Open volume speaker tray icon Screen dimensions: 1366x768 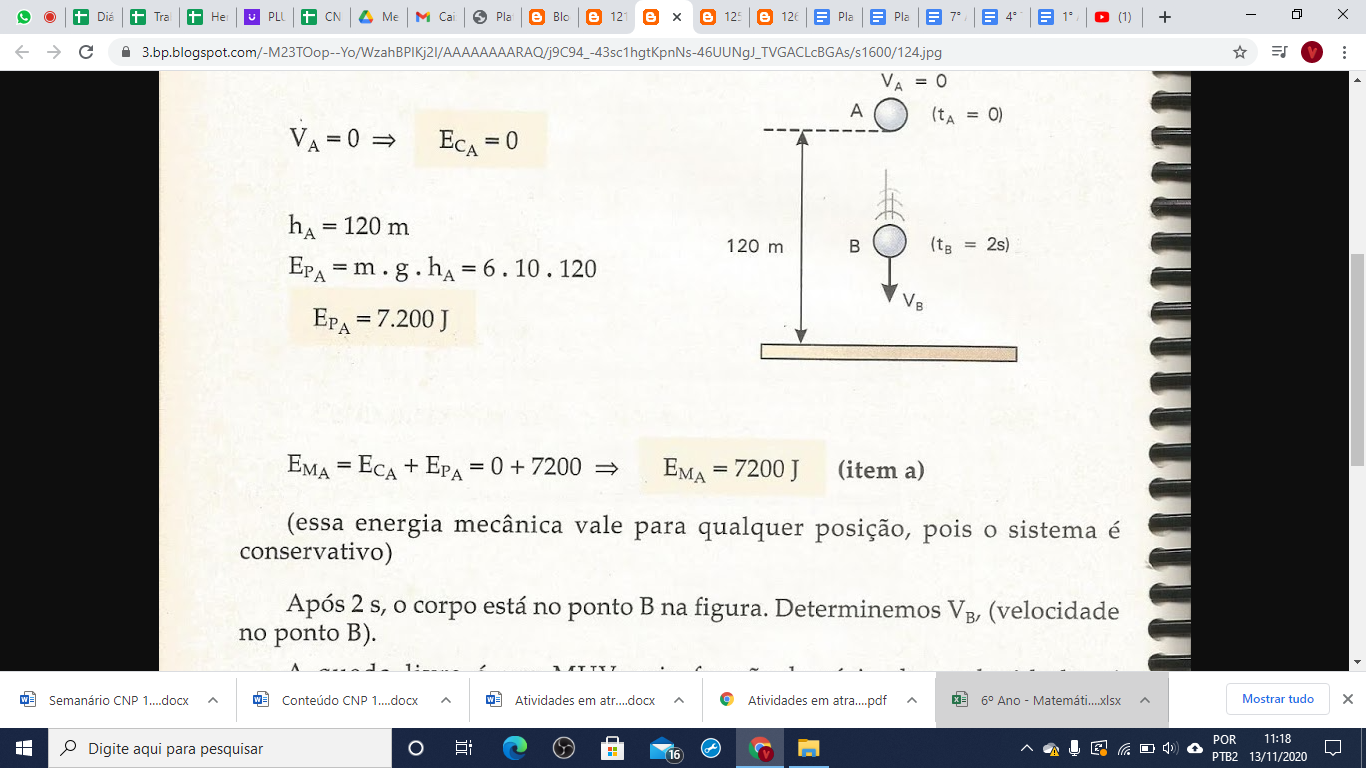(x=1169, y=748)
